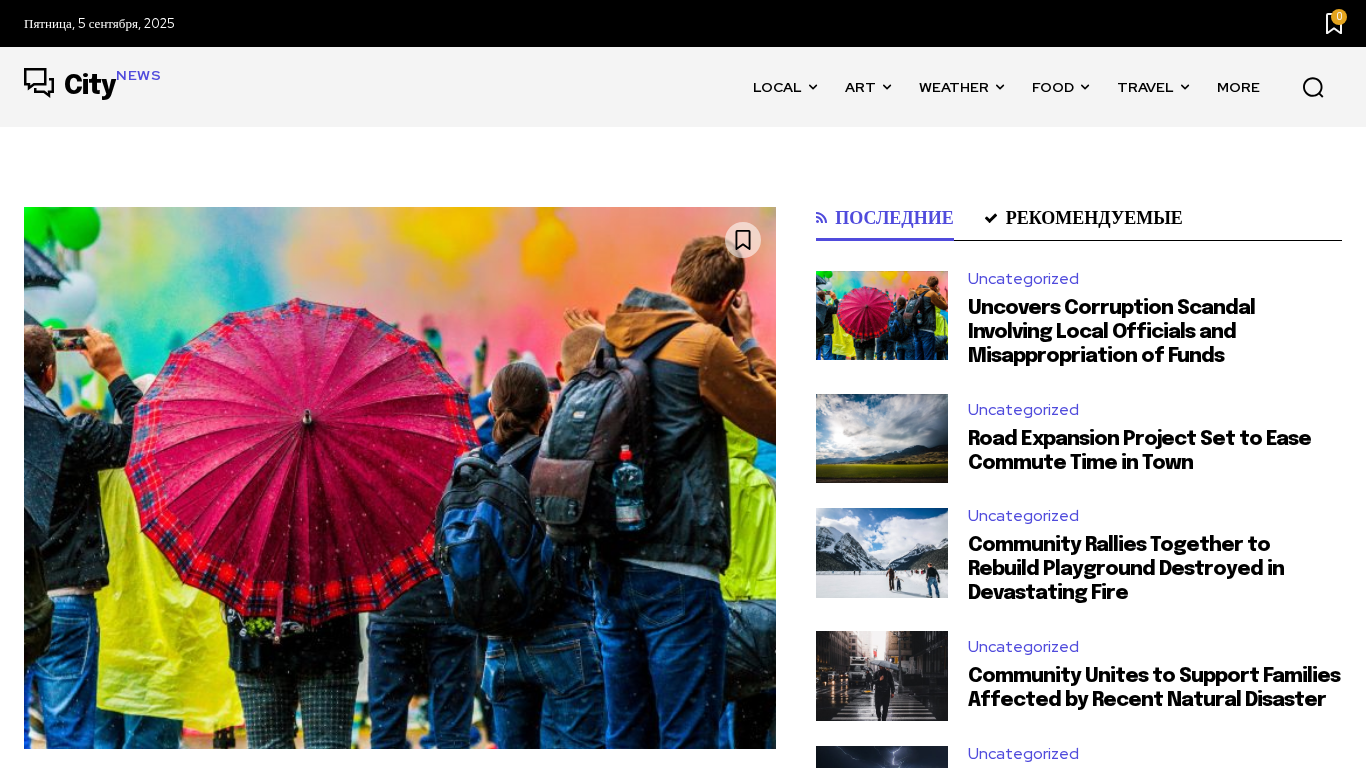Open the WEATHER menu item
The width and height of the screenshot is (1366, 768).
[x=954, y=87]
